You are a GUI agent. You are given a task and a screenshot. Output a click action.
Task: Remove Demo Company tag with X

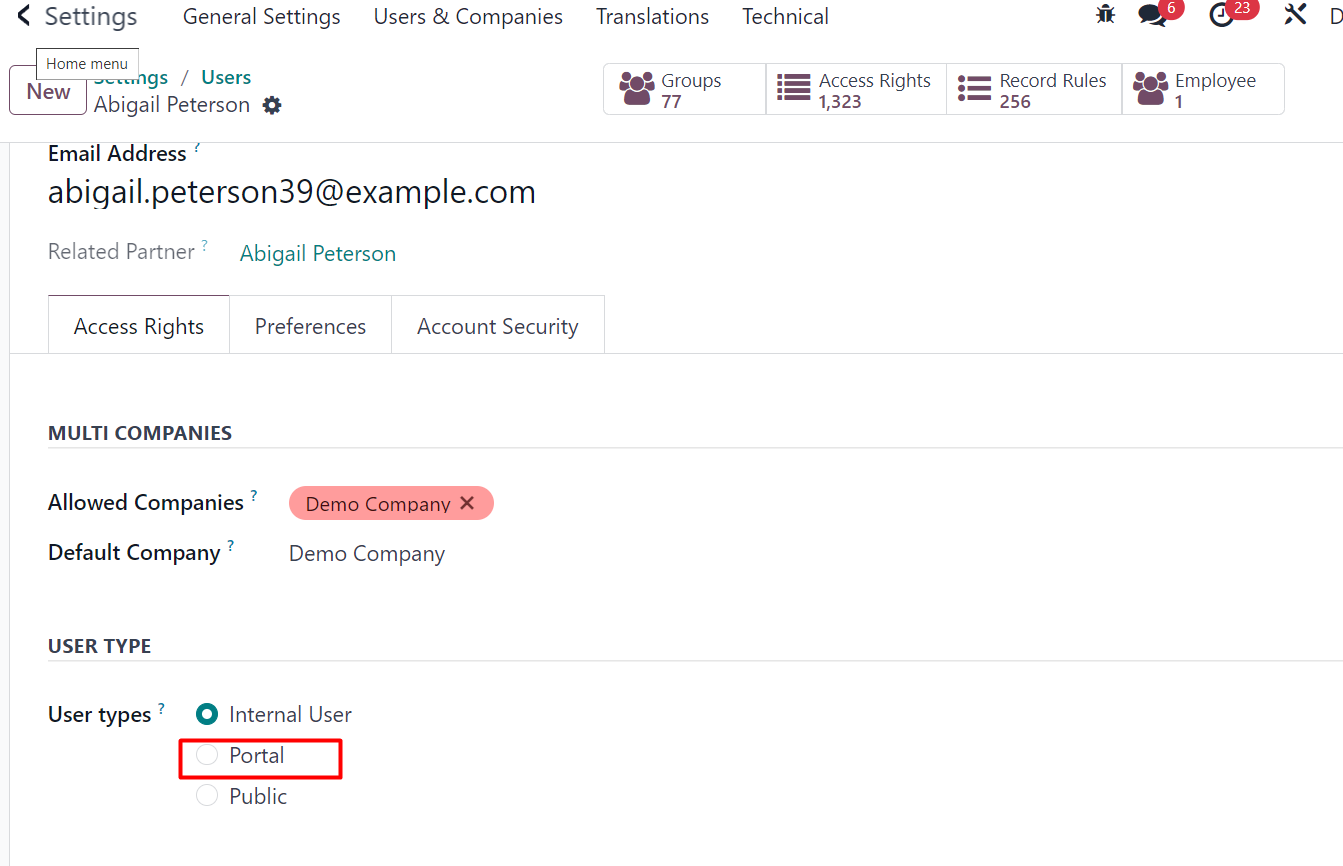pos(467,504)
